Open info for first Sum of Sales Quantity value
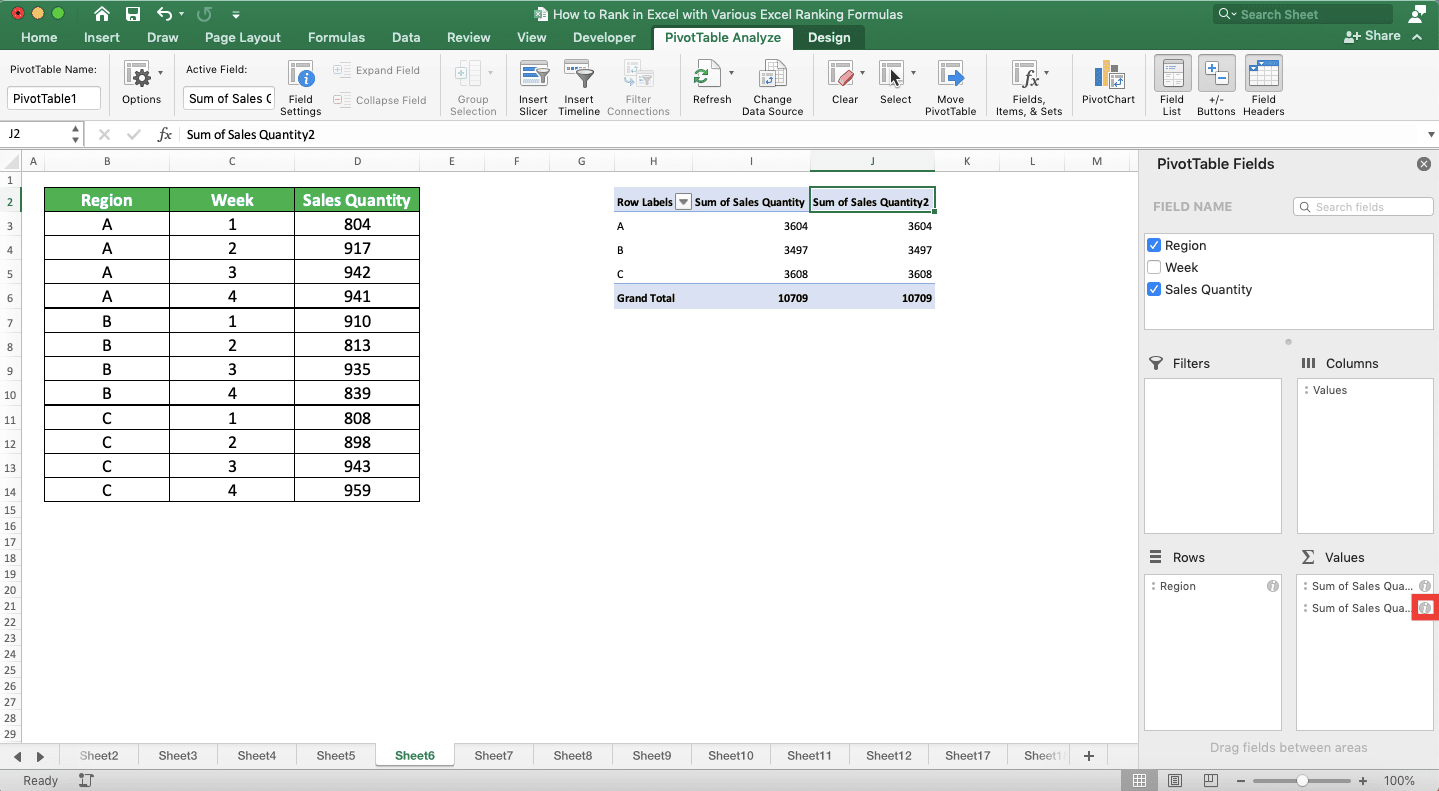1439x791 pixels. 1425,586
